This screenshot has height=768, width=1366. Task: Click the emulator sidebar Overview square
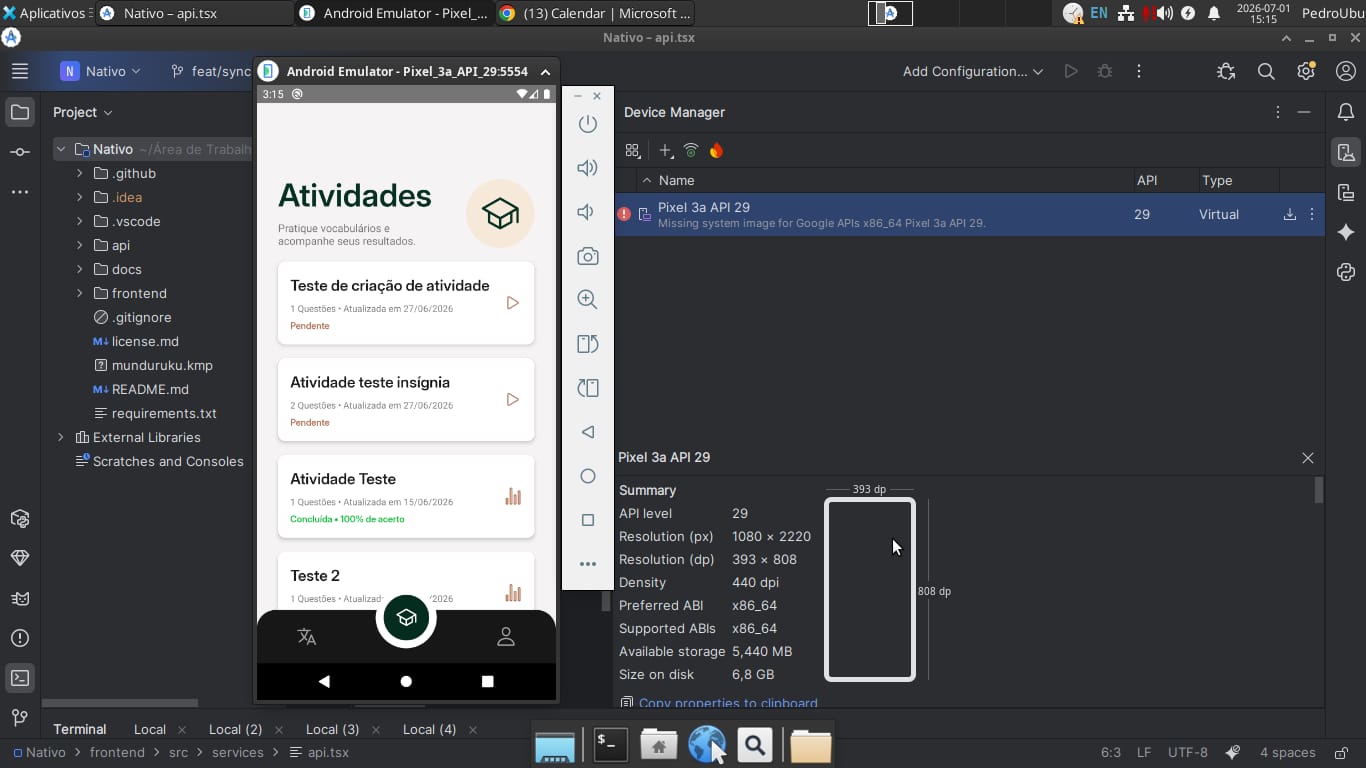(x=588, y=520)
